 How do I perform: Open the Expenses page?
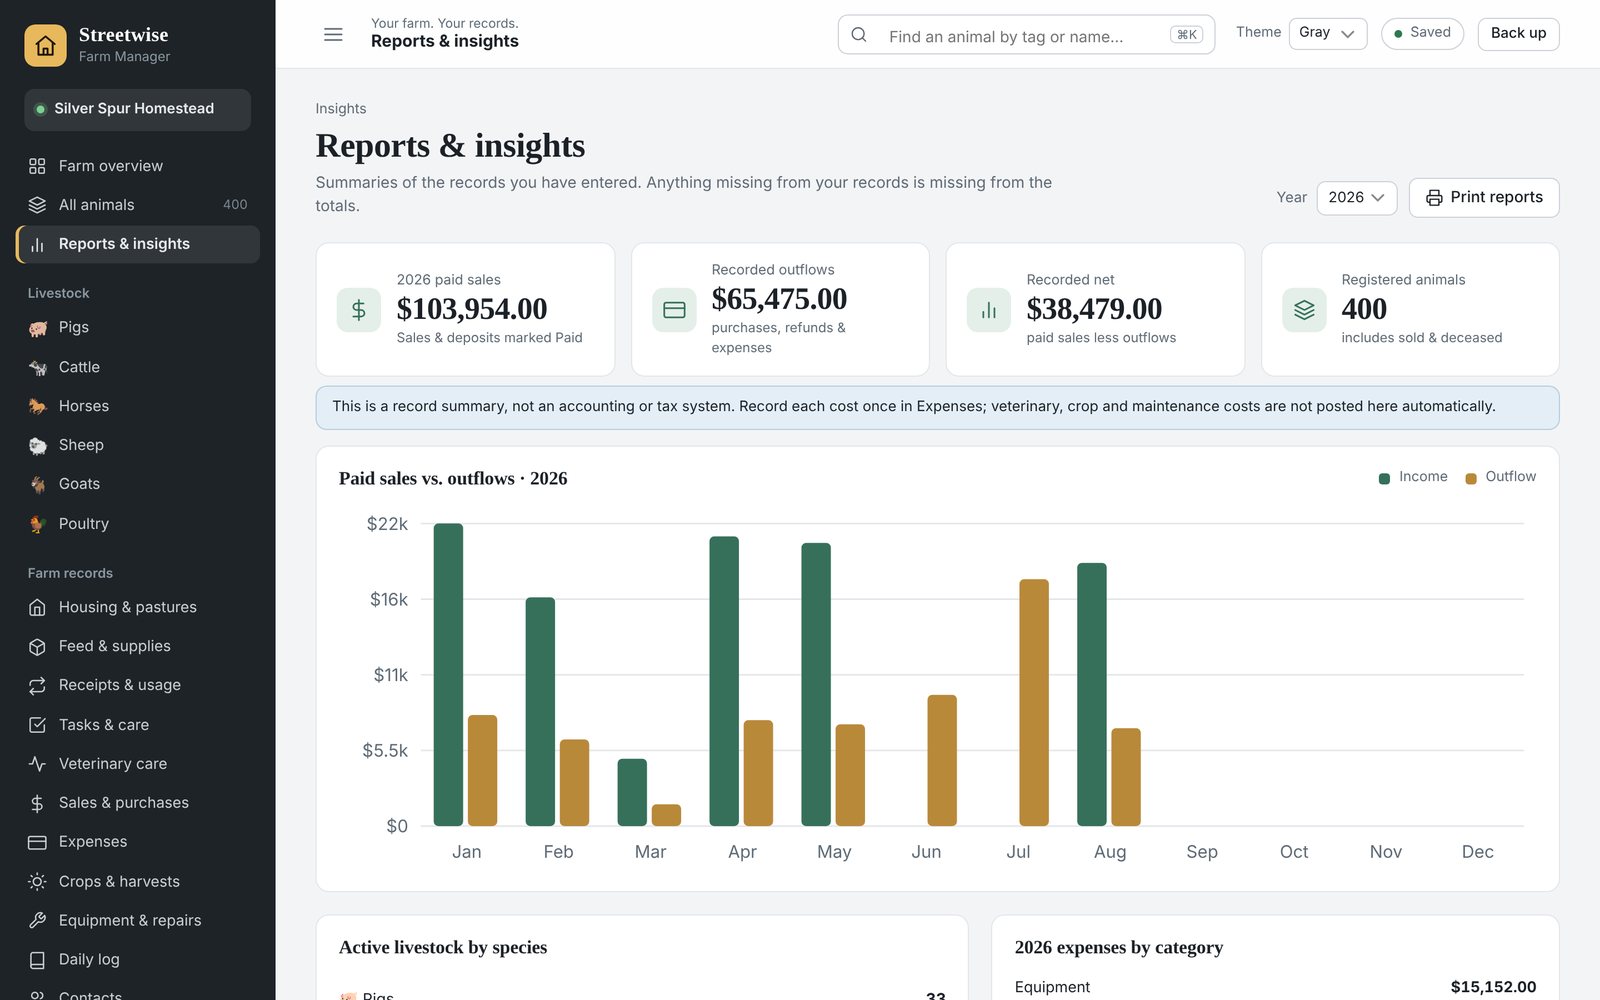click(138, 842)
